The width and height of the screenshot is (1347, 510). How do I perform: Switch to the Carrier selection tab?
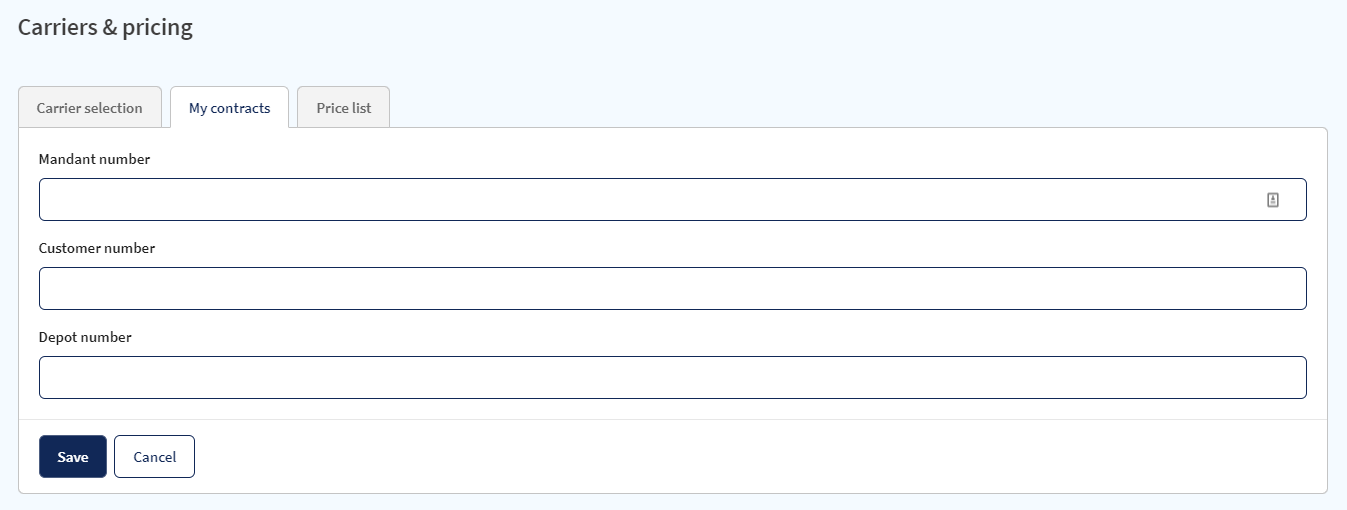click(x=90, y=108)
